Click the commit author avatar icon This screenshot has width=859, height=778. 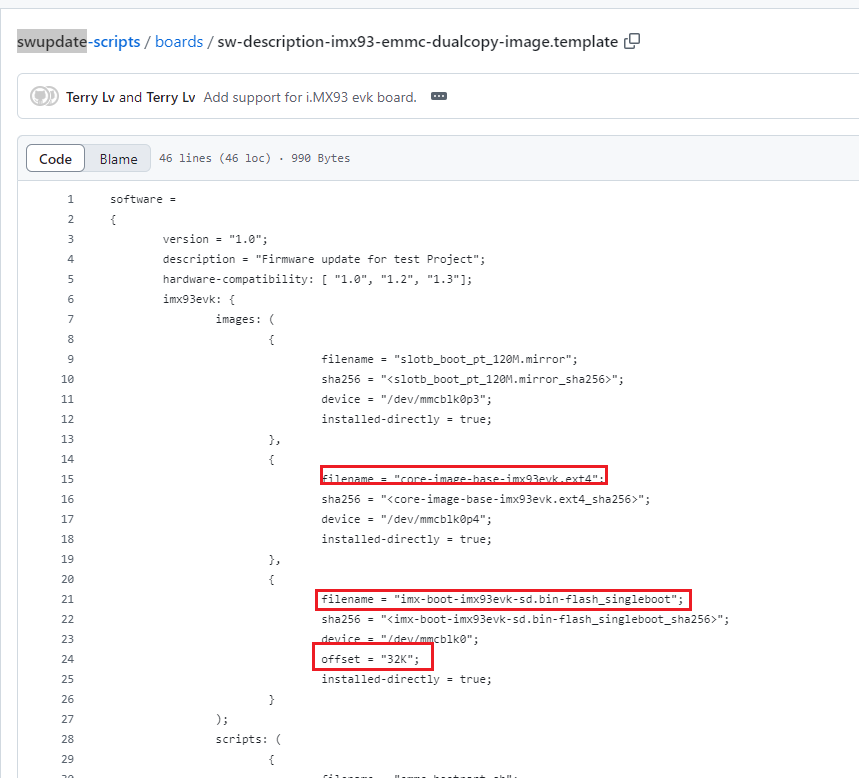43,97
